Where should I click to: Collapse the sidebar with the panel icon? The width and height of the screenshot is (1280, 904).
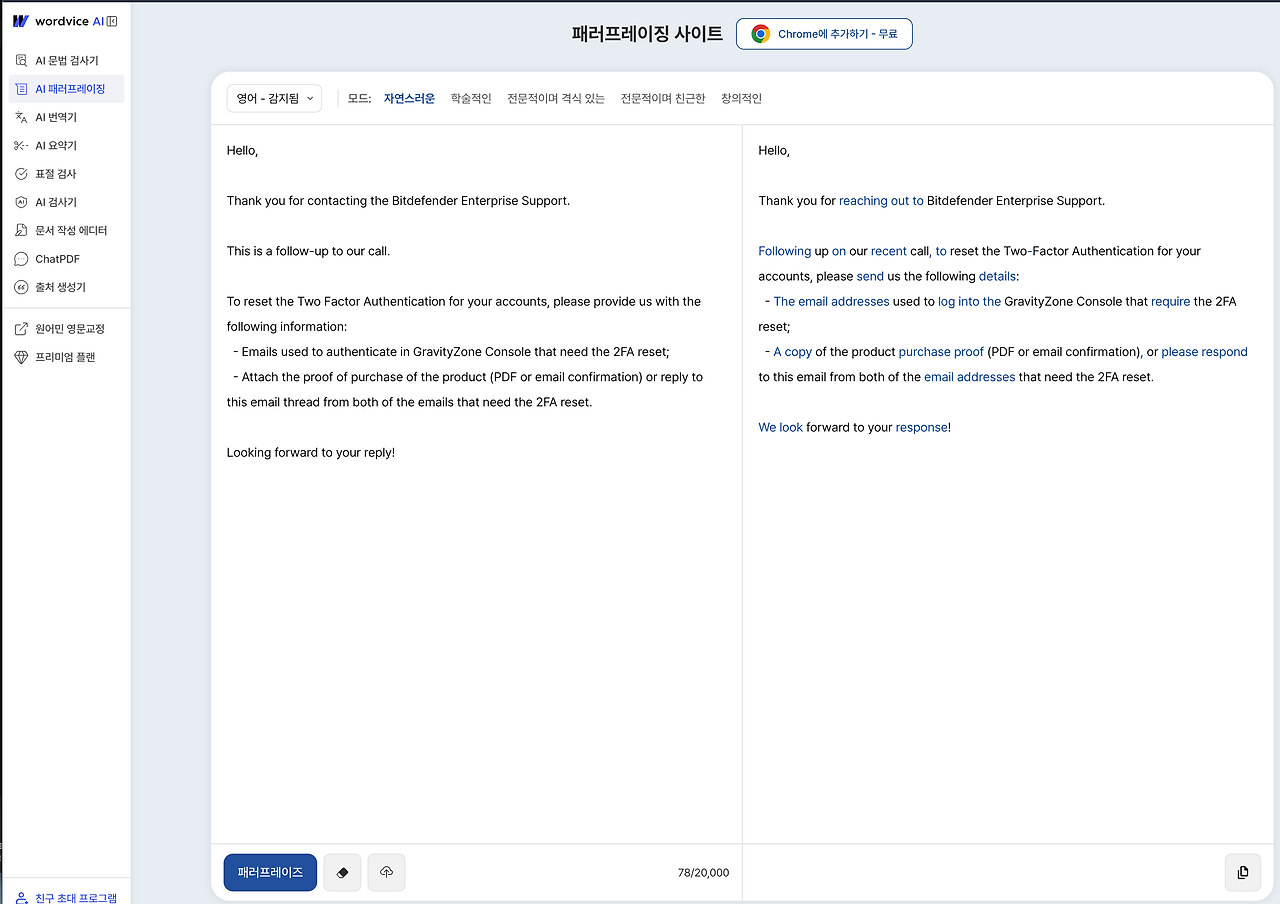tap(112, 21)
